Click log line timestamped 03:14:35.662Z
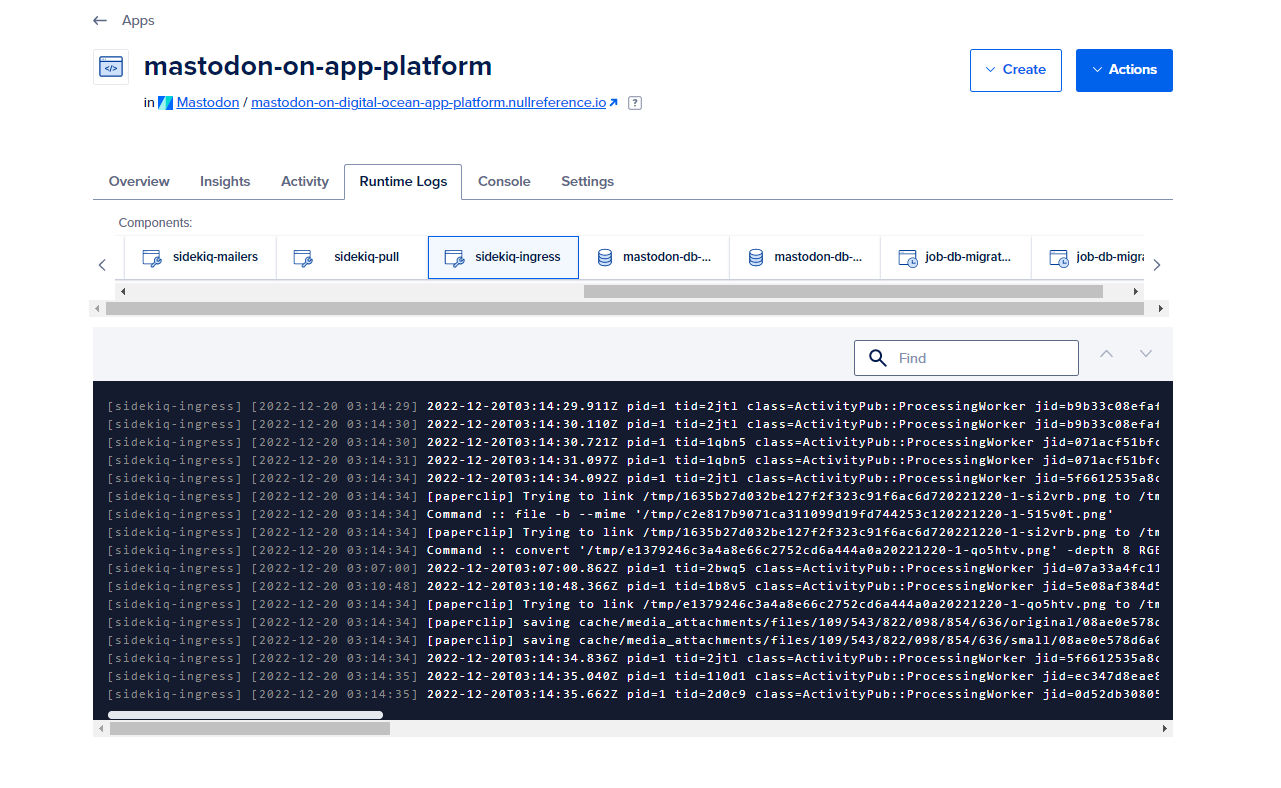Viewport: 1281px width, 788px height. coord(633,694)
